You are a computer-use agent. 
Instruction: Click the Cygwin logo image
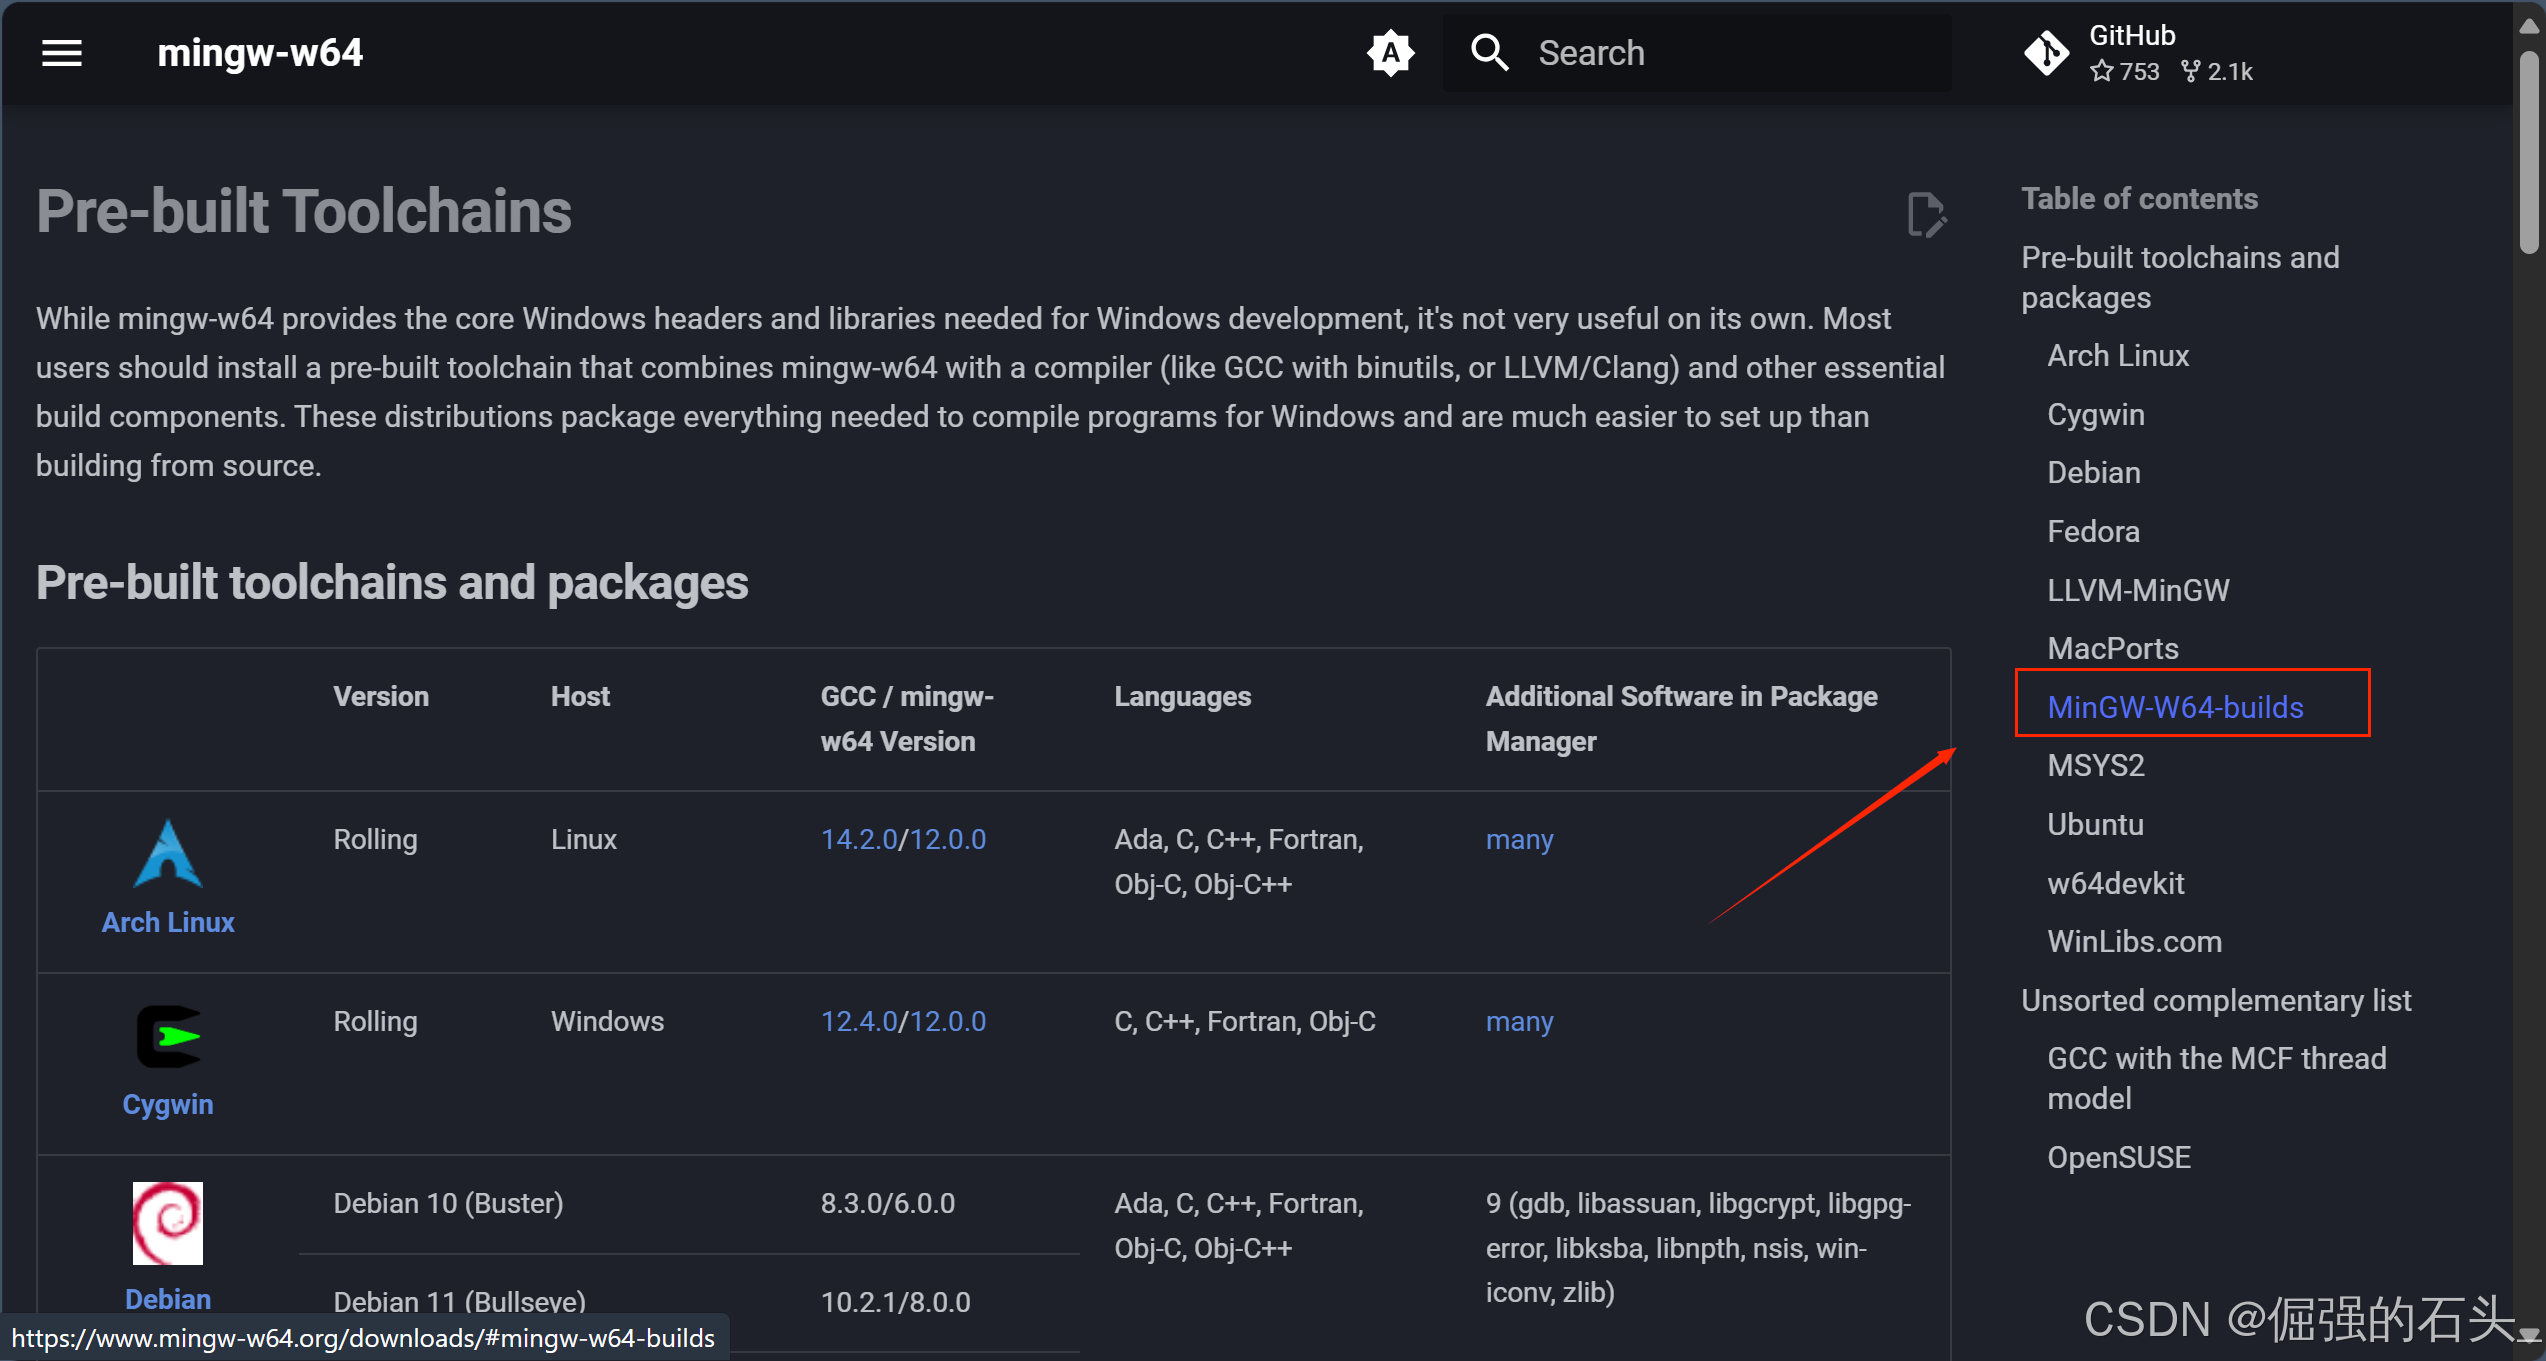pos(168,1036)
